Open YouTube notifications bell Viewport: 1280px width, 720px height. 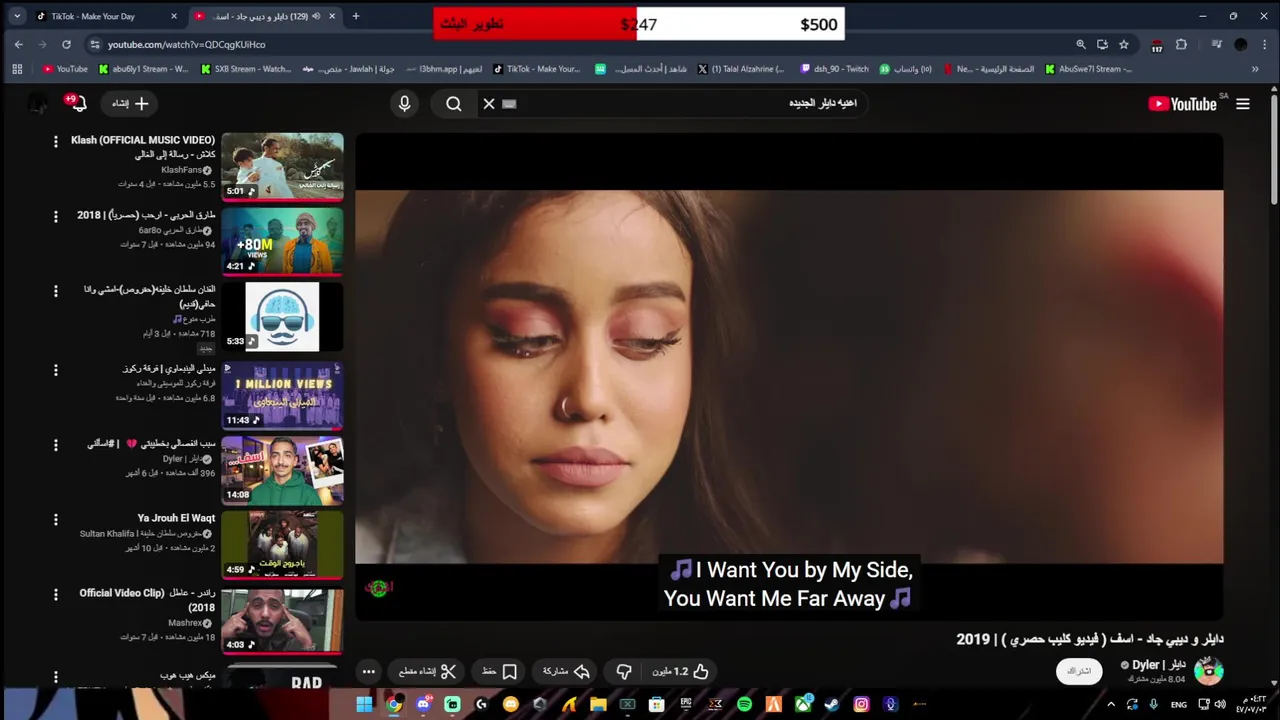click(77, 103)
